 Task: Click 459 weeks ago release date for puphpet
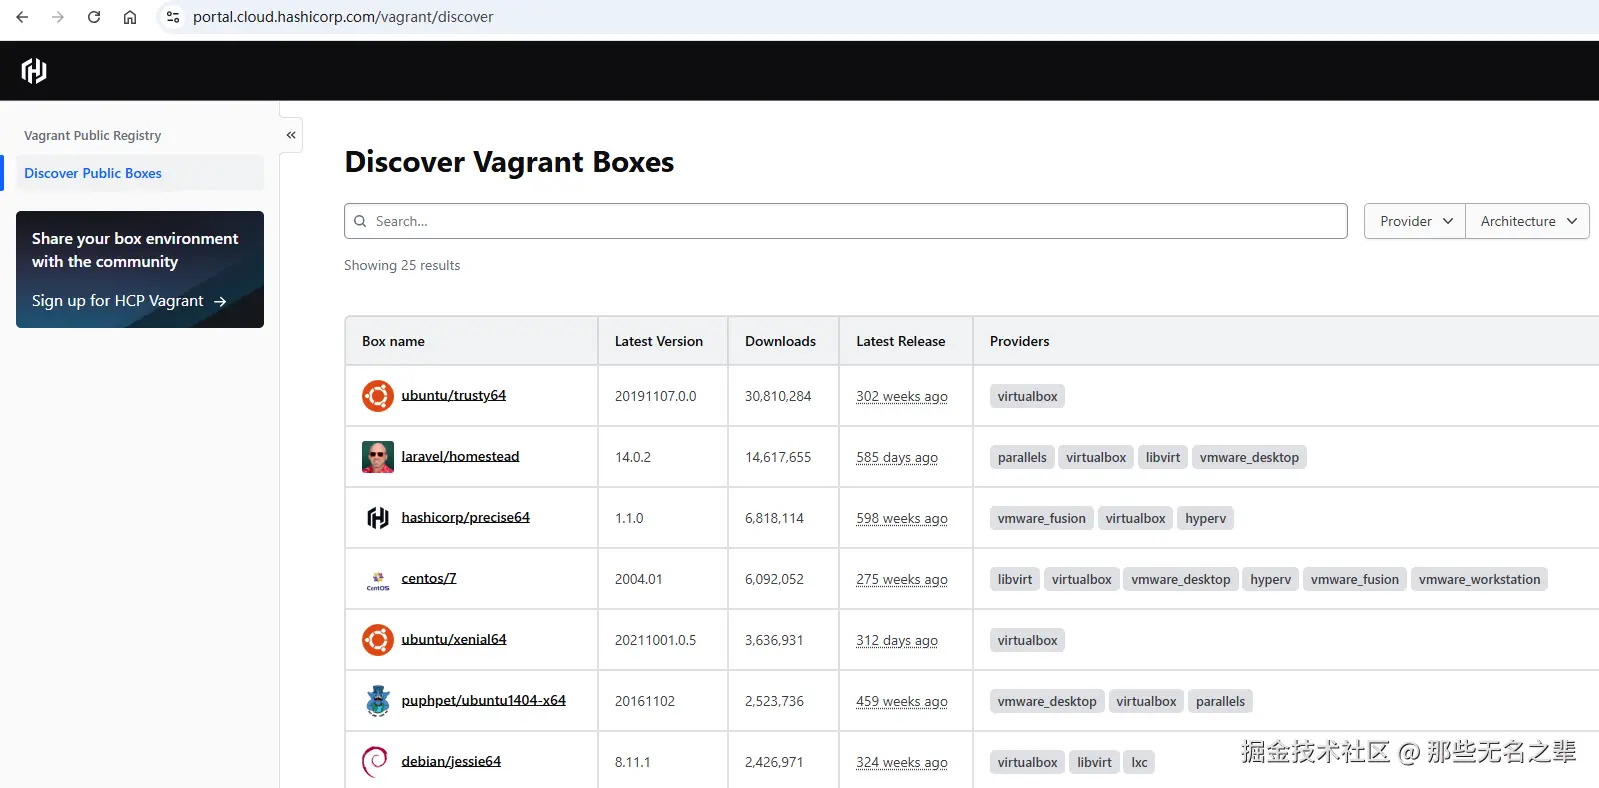click(902, 701)
